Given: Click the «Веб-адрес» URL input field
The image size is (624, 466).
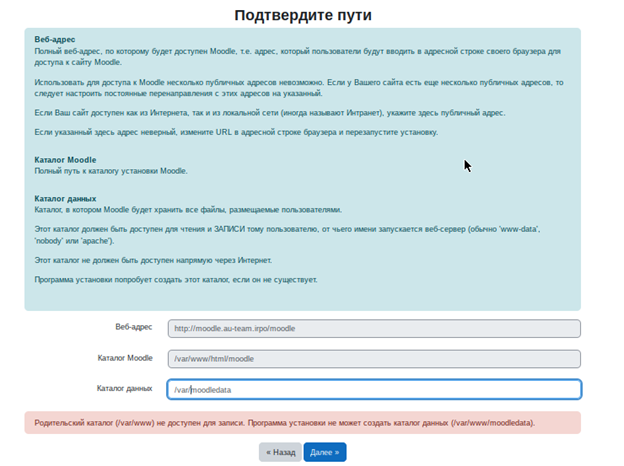Looking at the screenshot, I should coord(373,328).
